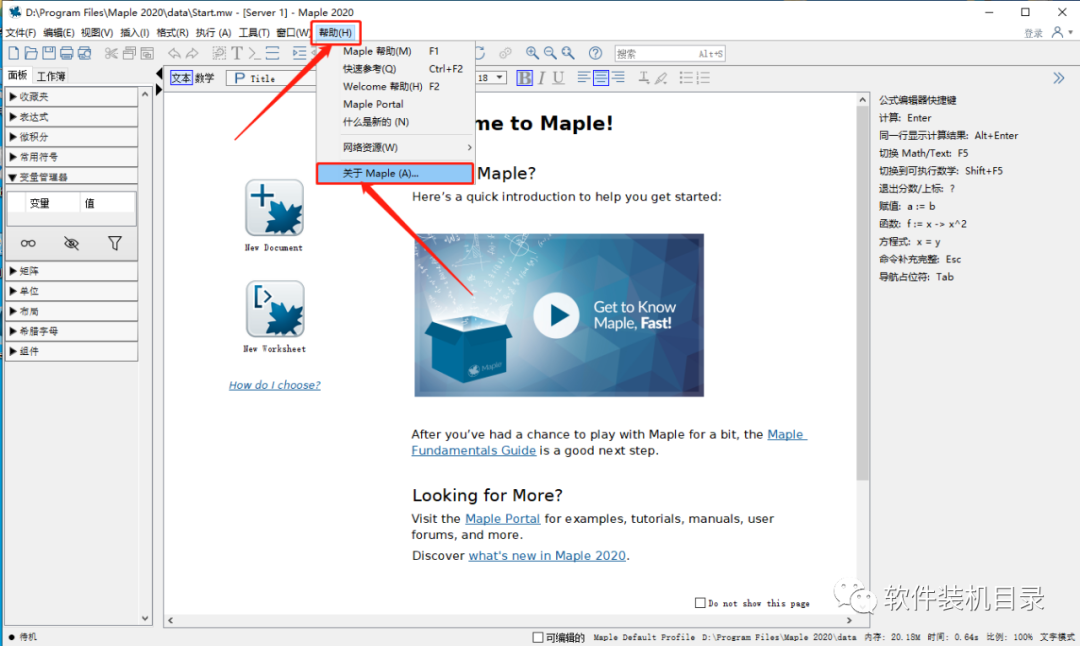The width and height of the screenshot is (1080, 646).
Task: Expand the 单位 palette
Action: point(72,291)
